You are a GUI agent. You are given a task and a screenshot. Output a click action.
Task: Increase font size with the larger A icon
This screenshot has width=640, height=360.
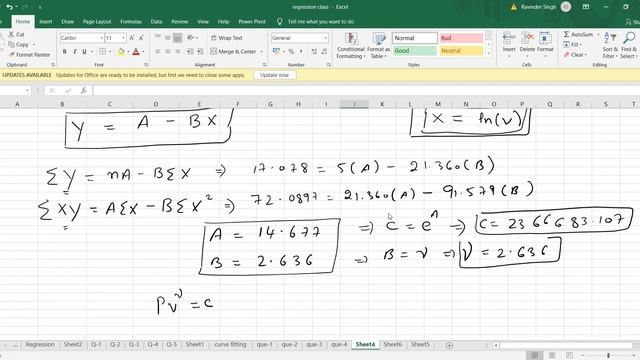point(132,38)
